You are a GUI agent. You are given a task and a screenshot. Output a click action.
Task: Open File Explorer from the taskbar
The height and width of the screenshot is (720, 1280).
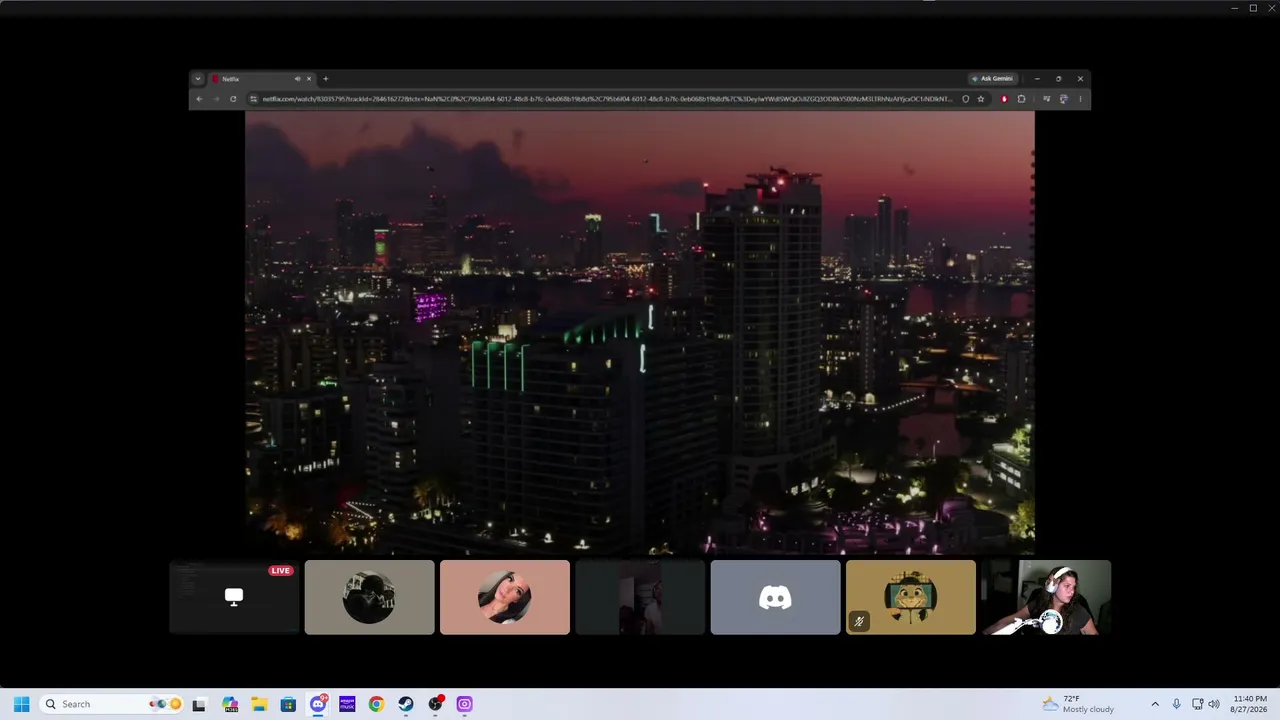pos(259,704)
